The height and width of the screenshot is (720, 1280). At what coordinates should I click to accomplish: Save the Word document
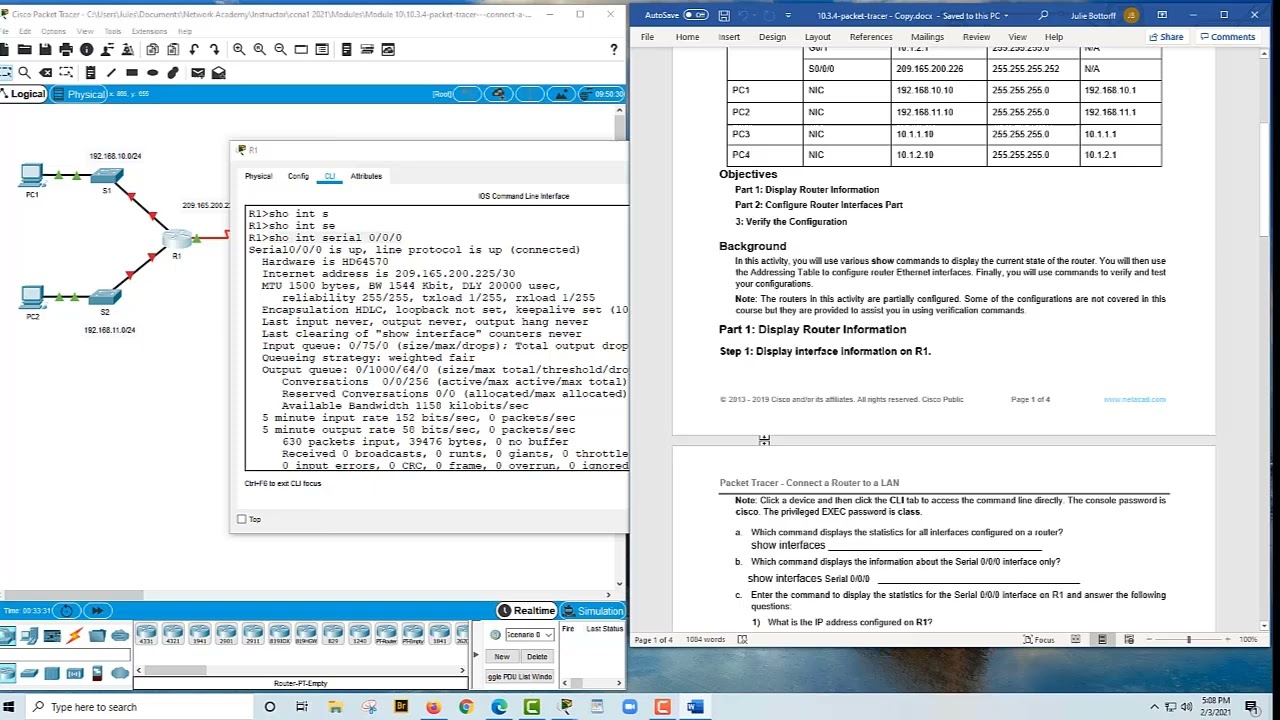(x=724, y=15)
